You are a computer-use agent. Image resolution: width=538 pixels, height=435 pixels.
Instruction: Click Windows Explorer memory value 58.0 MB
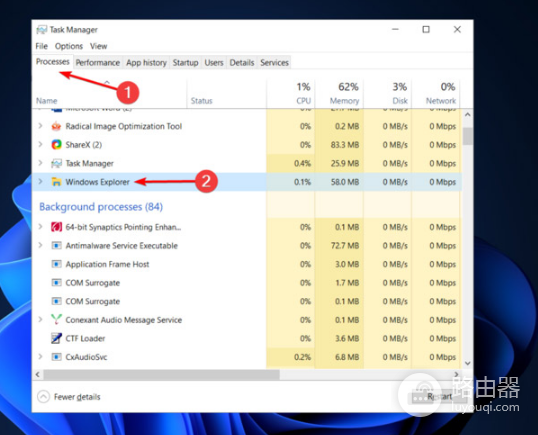345,182
